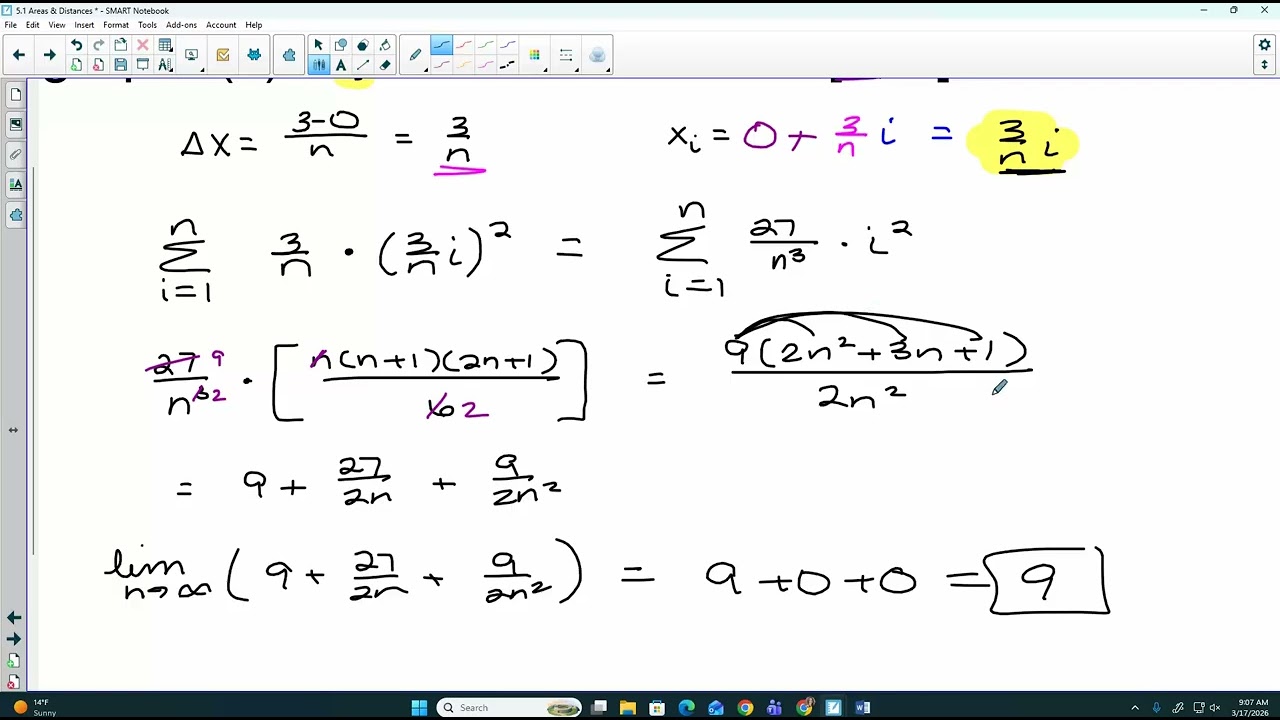Open the Attachments paperclip sidebar tab
This screenshot has height=720, width=1280.
15,155
